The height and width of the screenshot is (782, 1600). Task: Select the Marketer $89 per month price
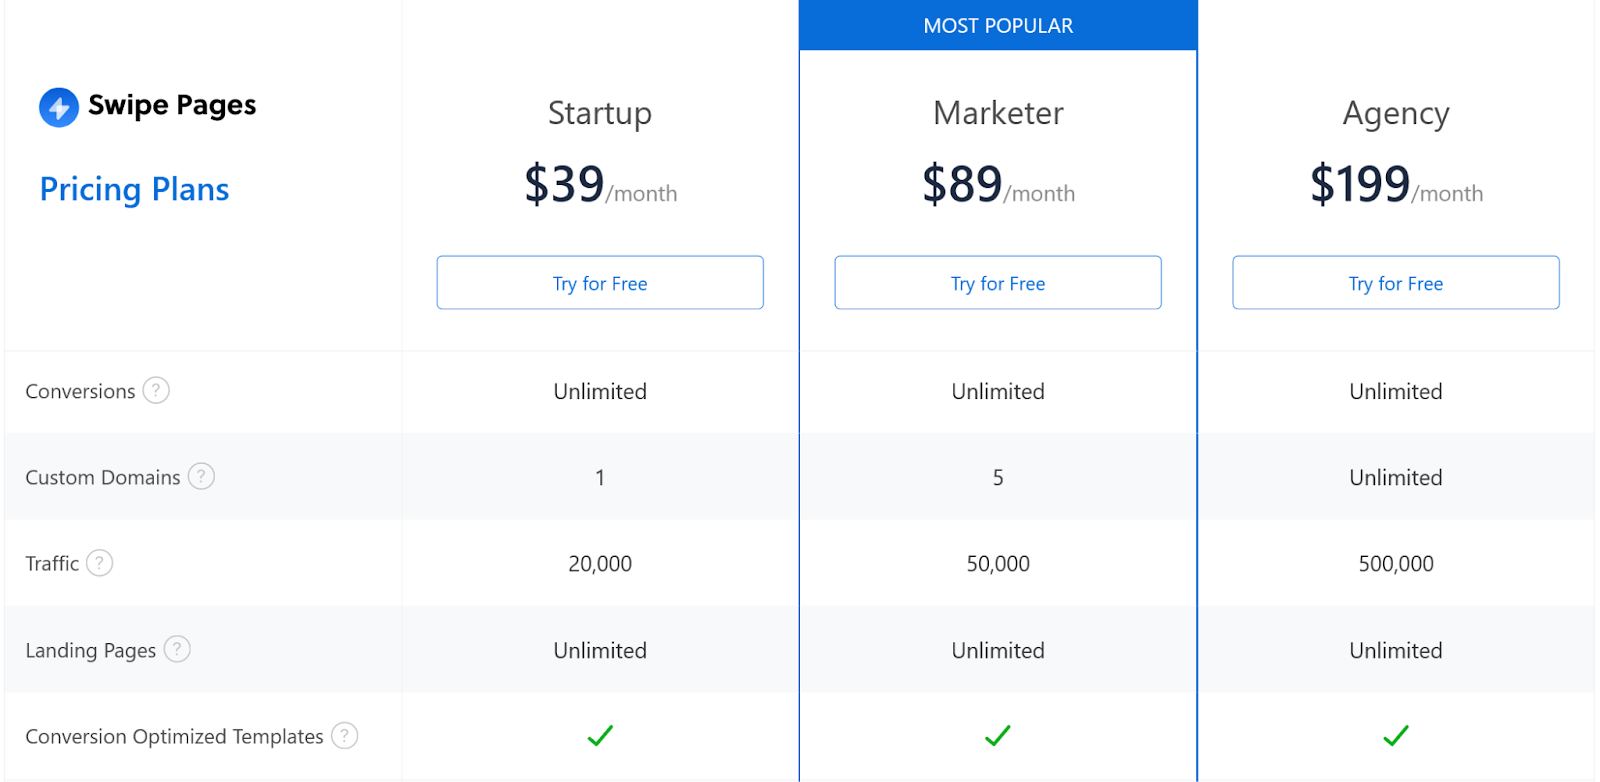click(998, 185)
